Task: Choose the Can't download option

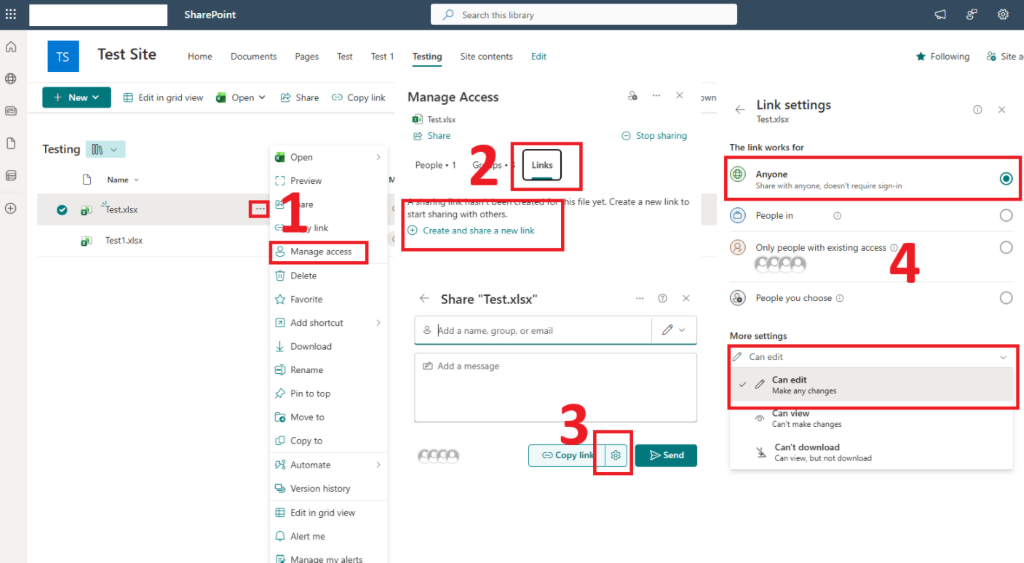Action: coord(871,452)
